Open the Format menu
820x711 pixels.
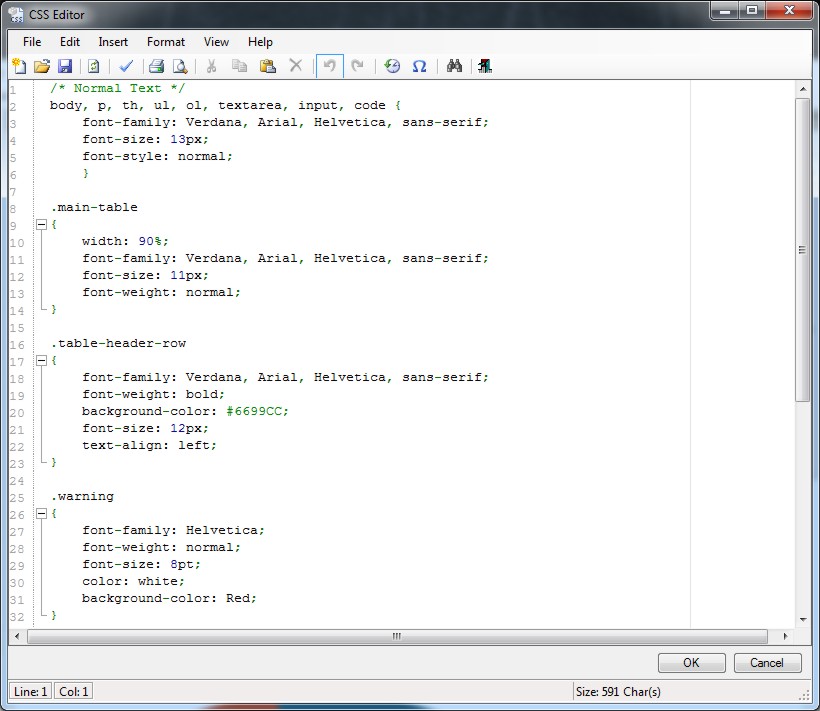pyautogui.click(x=165, y=42)
